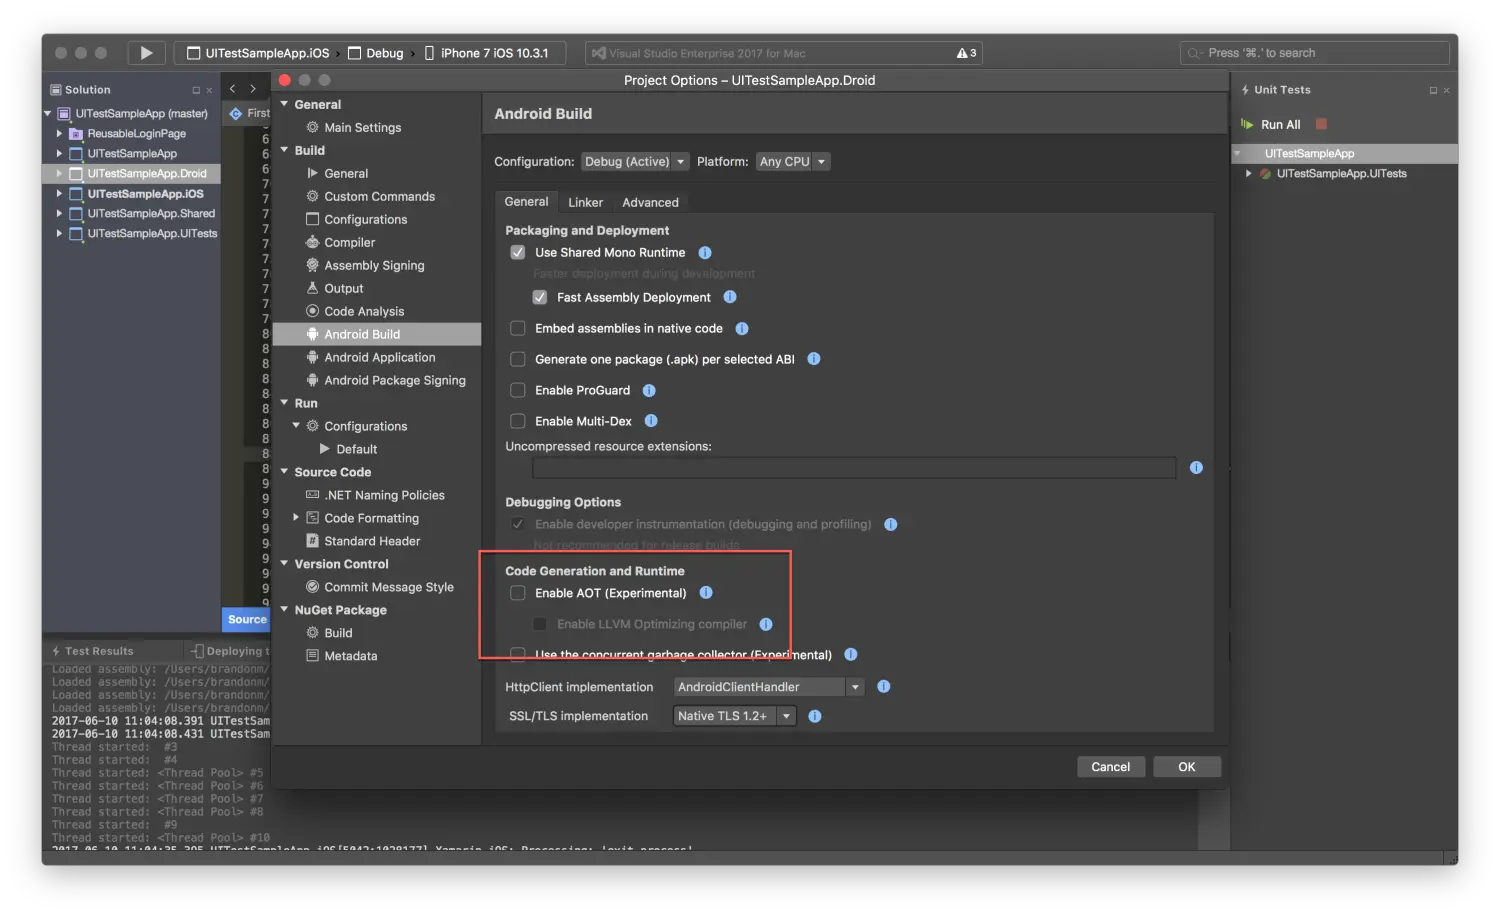Select the Test Results pad tab
The width and height of the screenshot is (1500, 915).
click(93, 651)
